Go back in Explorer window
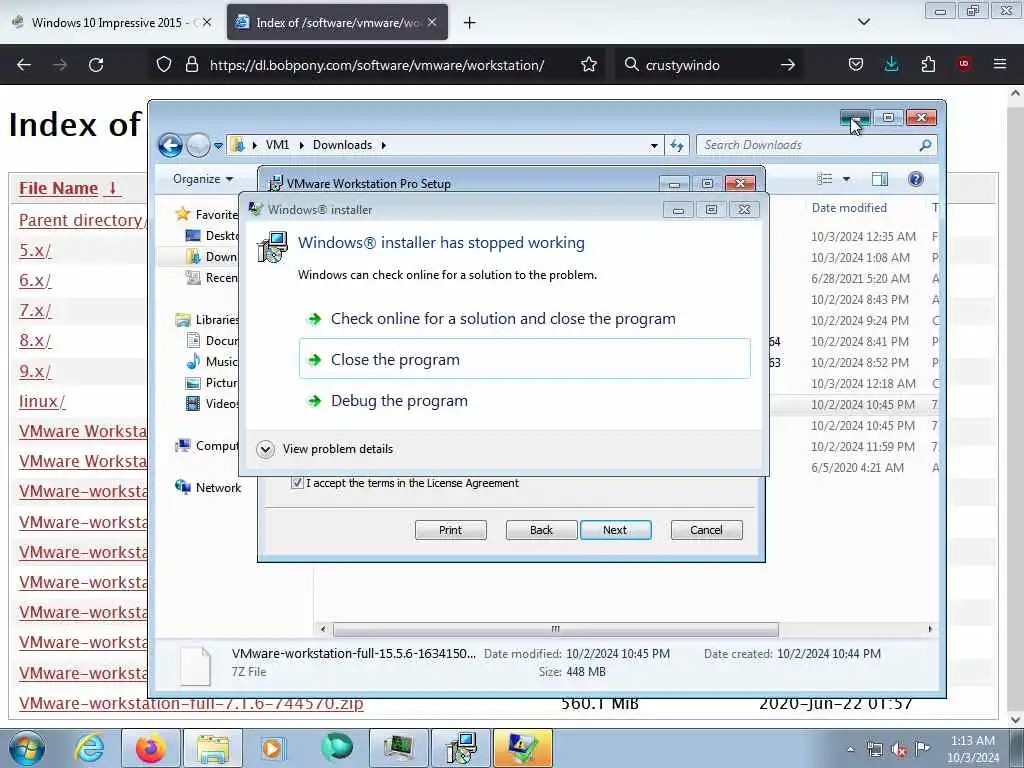Image resolution: width=1024 pixels, height=768 pixels. [170, 145]
